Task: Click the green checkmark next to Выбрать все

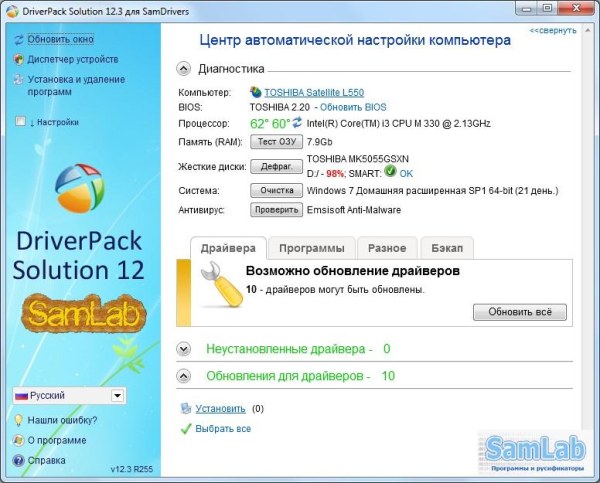Action: click(186, 429)
